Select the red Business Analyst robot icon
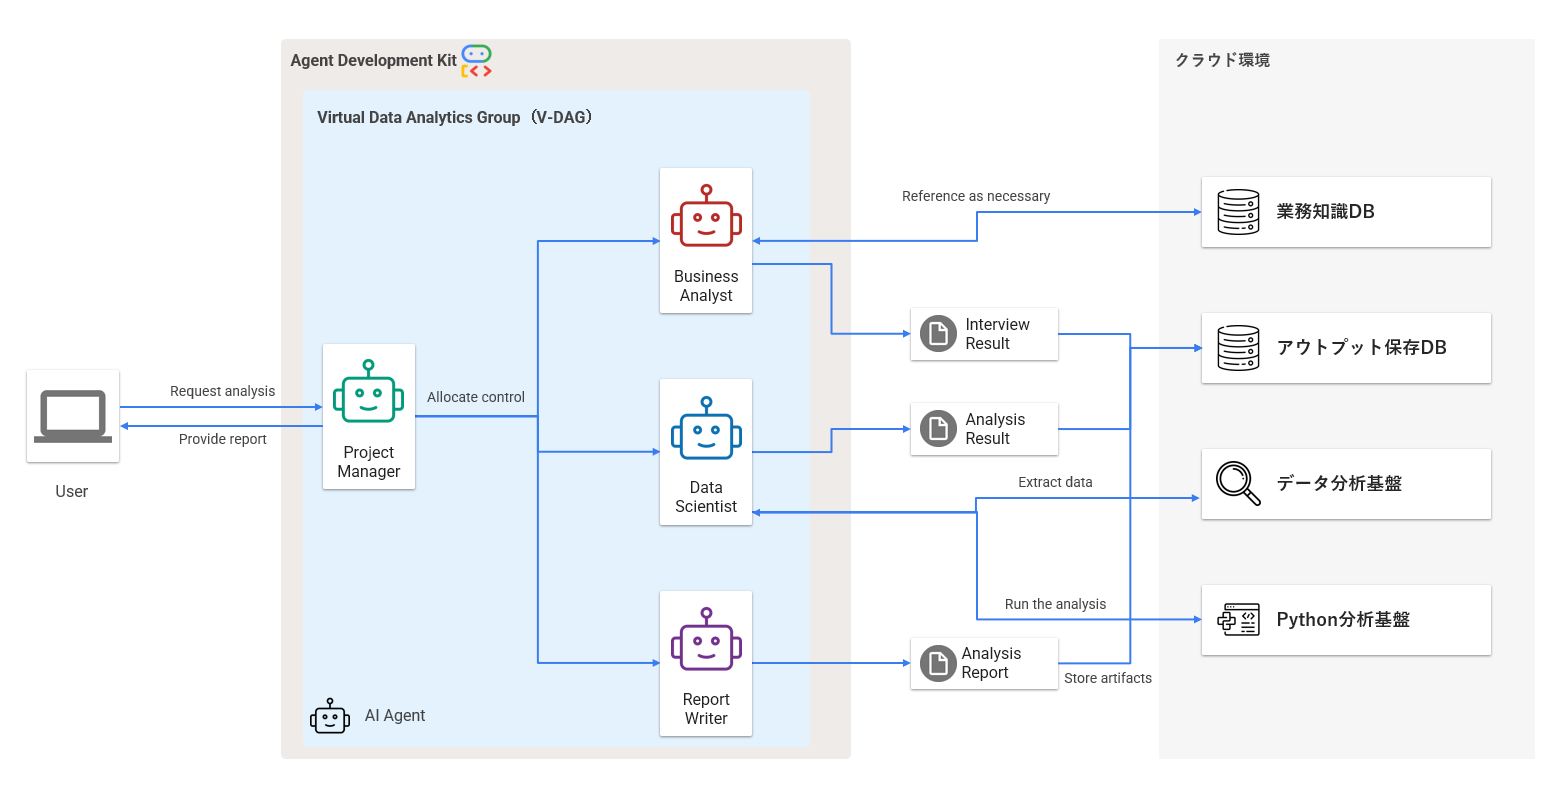 pos(706,216)
